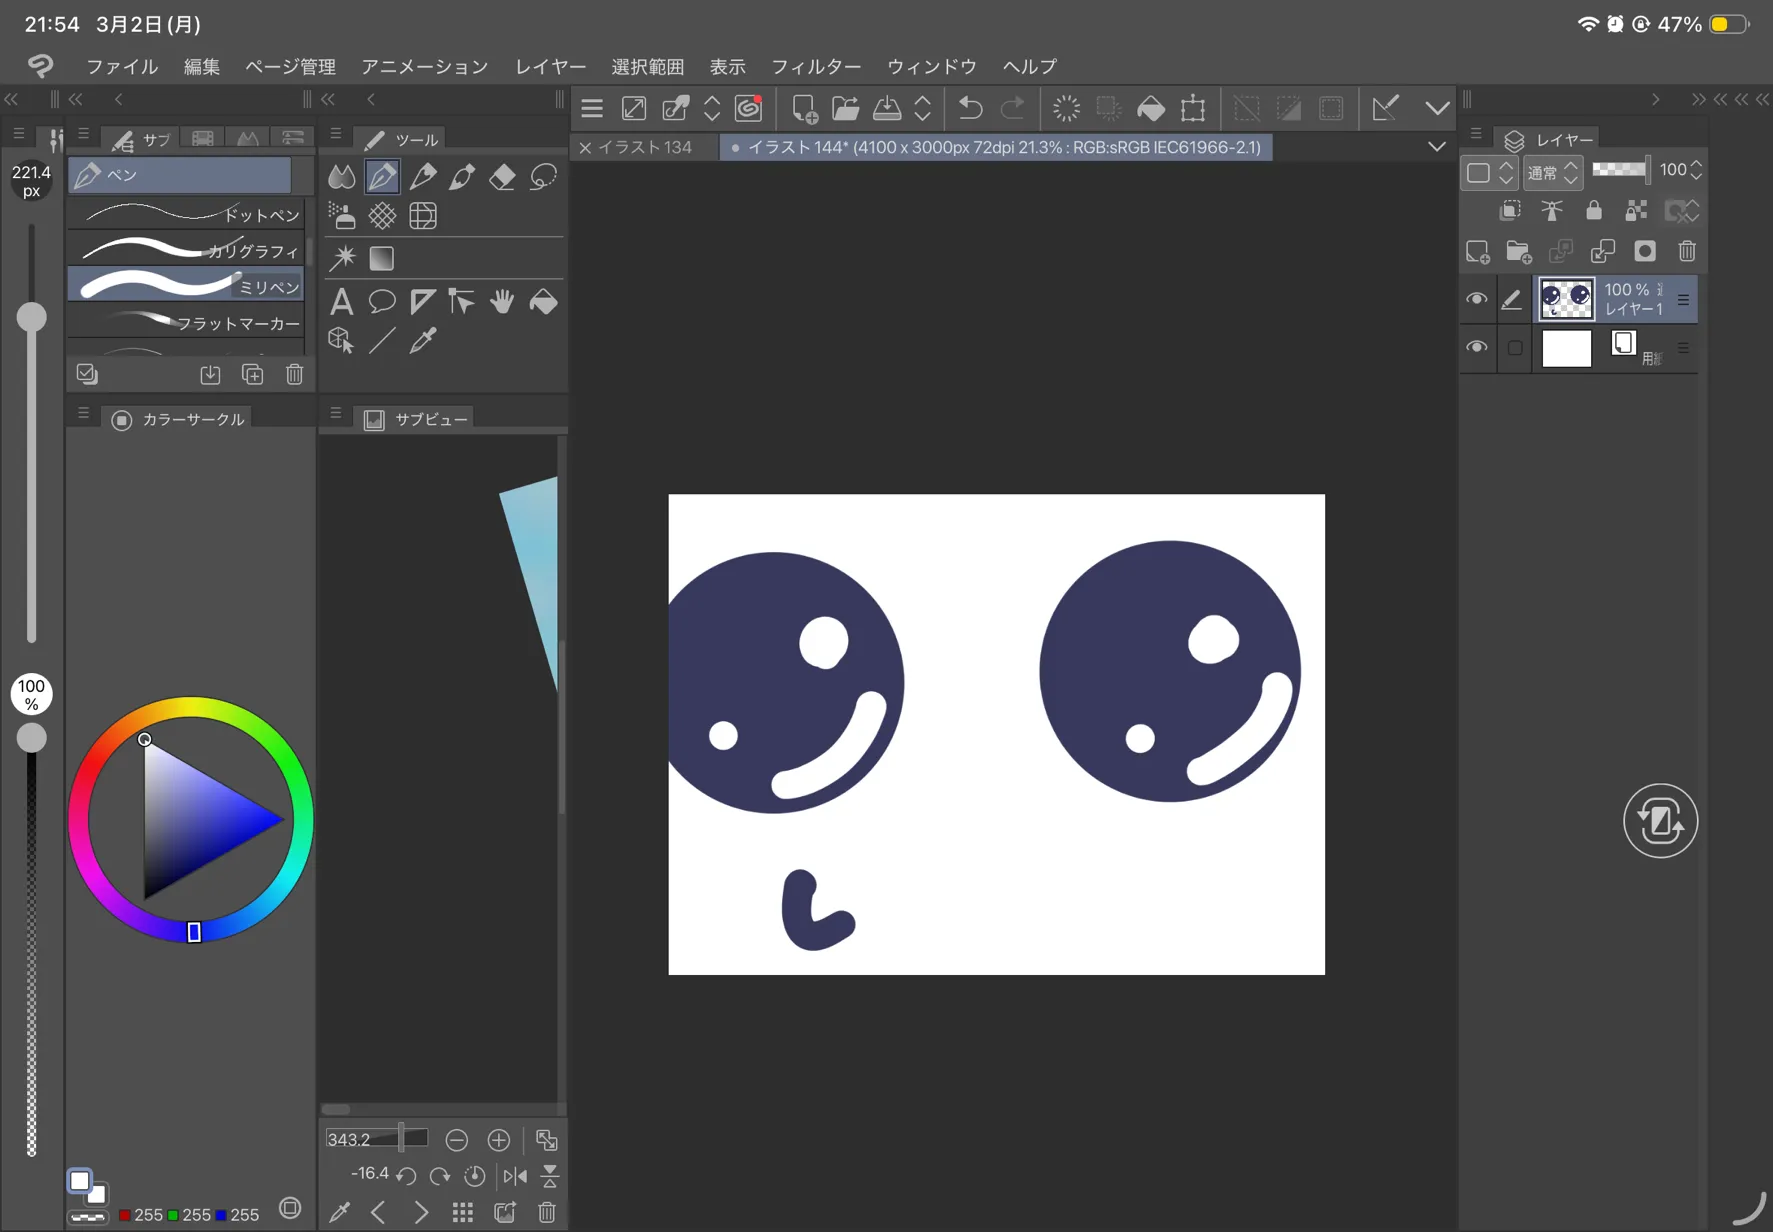Toggle lock on the current layer
Viewport: 1773px width, 1232px height.
point(1594,211)
